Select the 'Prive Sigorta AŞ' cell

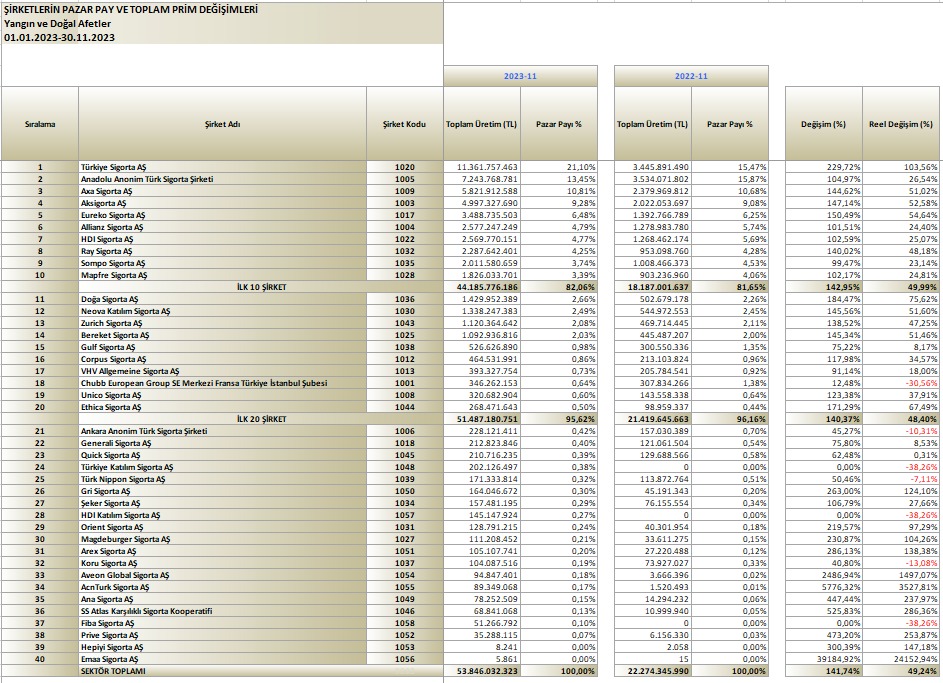(223, 636)
